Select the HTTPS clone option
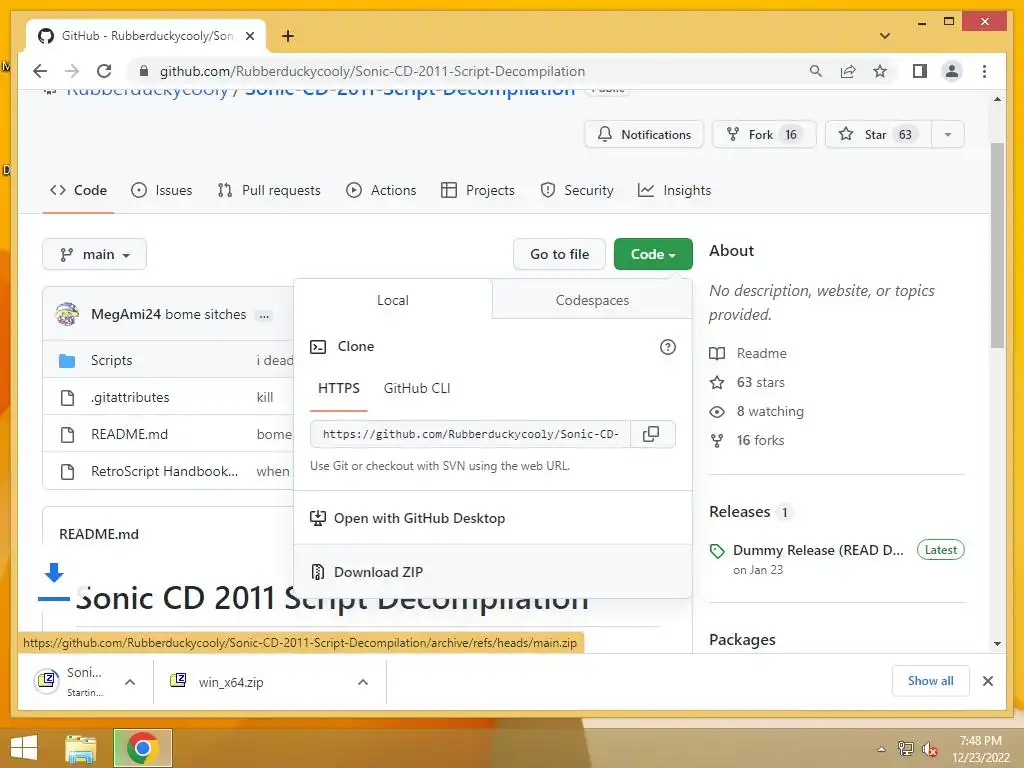The height and width of the screenshot is (768, 1024). click(339, 389)
